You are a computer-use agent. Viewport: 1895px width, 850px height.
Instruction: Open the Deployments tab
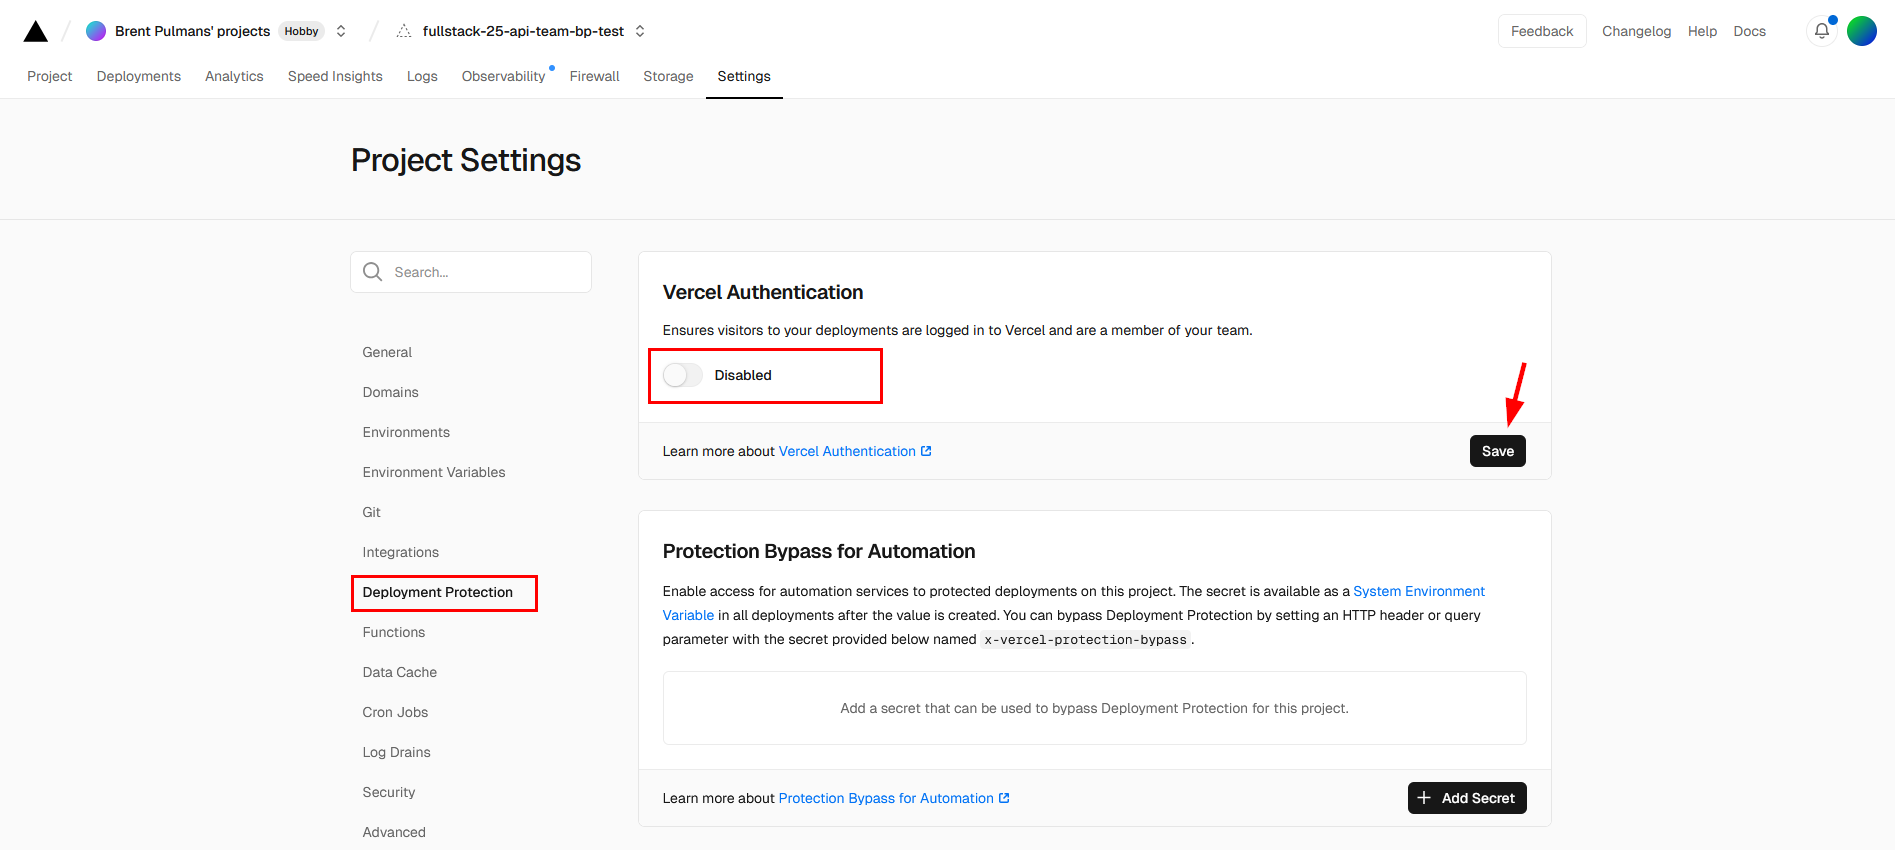click(x=139, y=76)
